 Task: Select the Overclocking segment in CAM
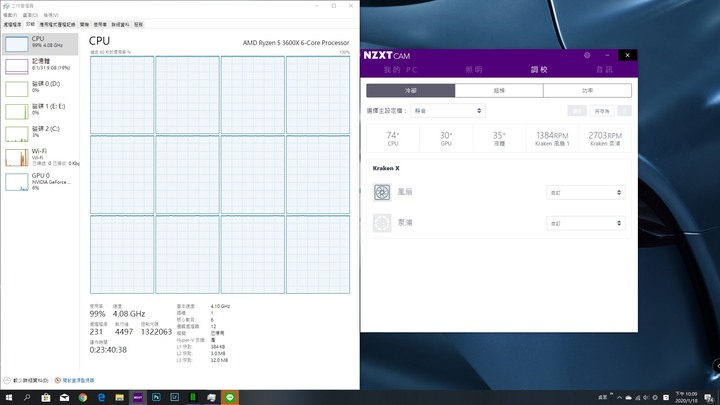point(499,90)
